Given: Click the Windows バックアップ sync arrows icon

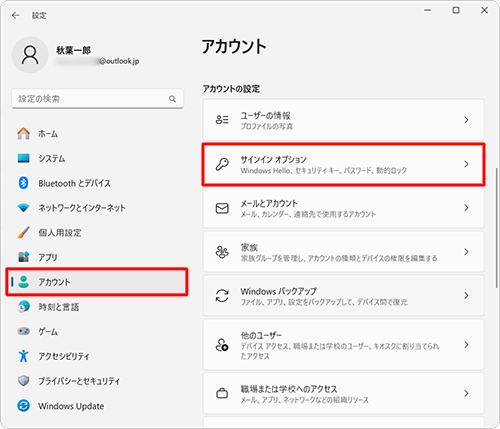Looking at the screenshot, I should pyautogui.click(x=222, y=296).
